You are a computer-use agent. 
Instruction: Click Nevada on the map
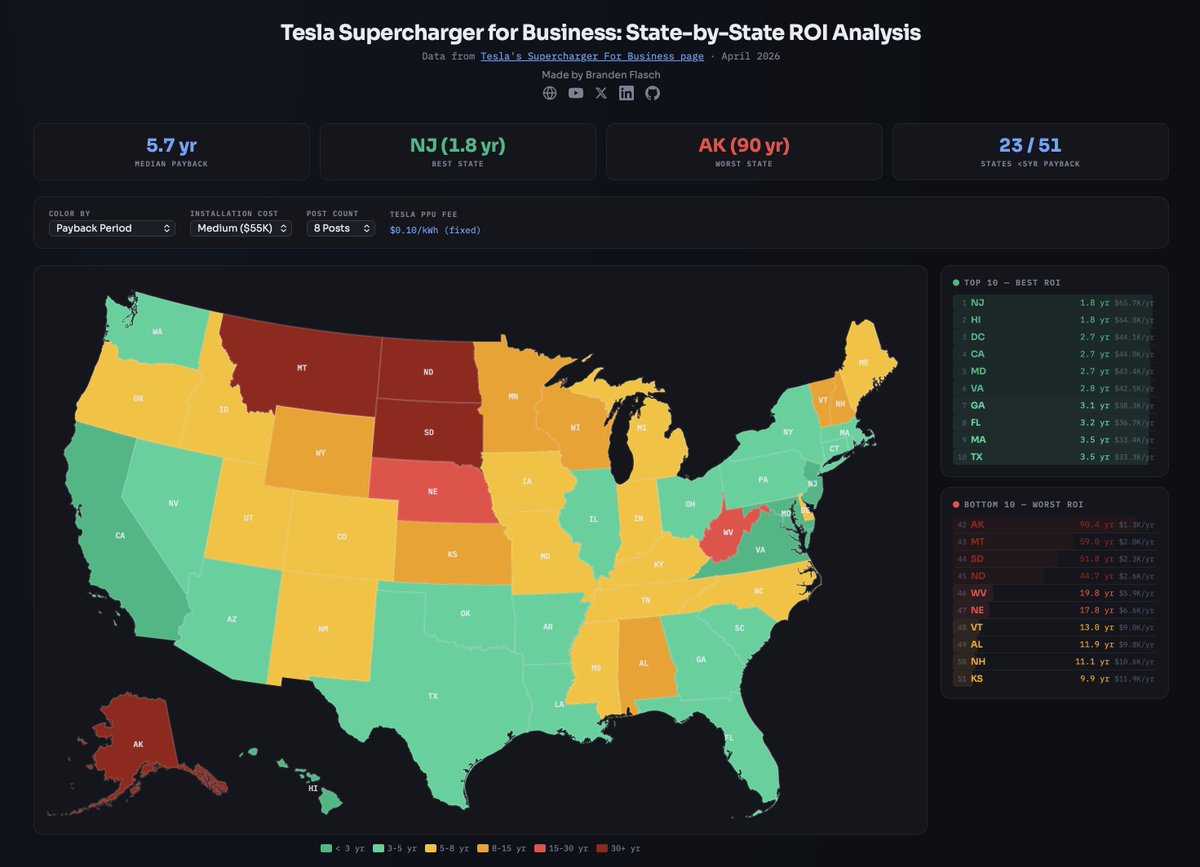[x=173, y=503]
